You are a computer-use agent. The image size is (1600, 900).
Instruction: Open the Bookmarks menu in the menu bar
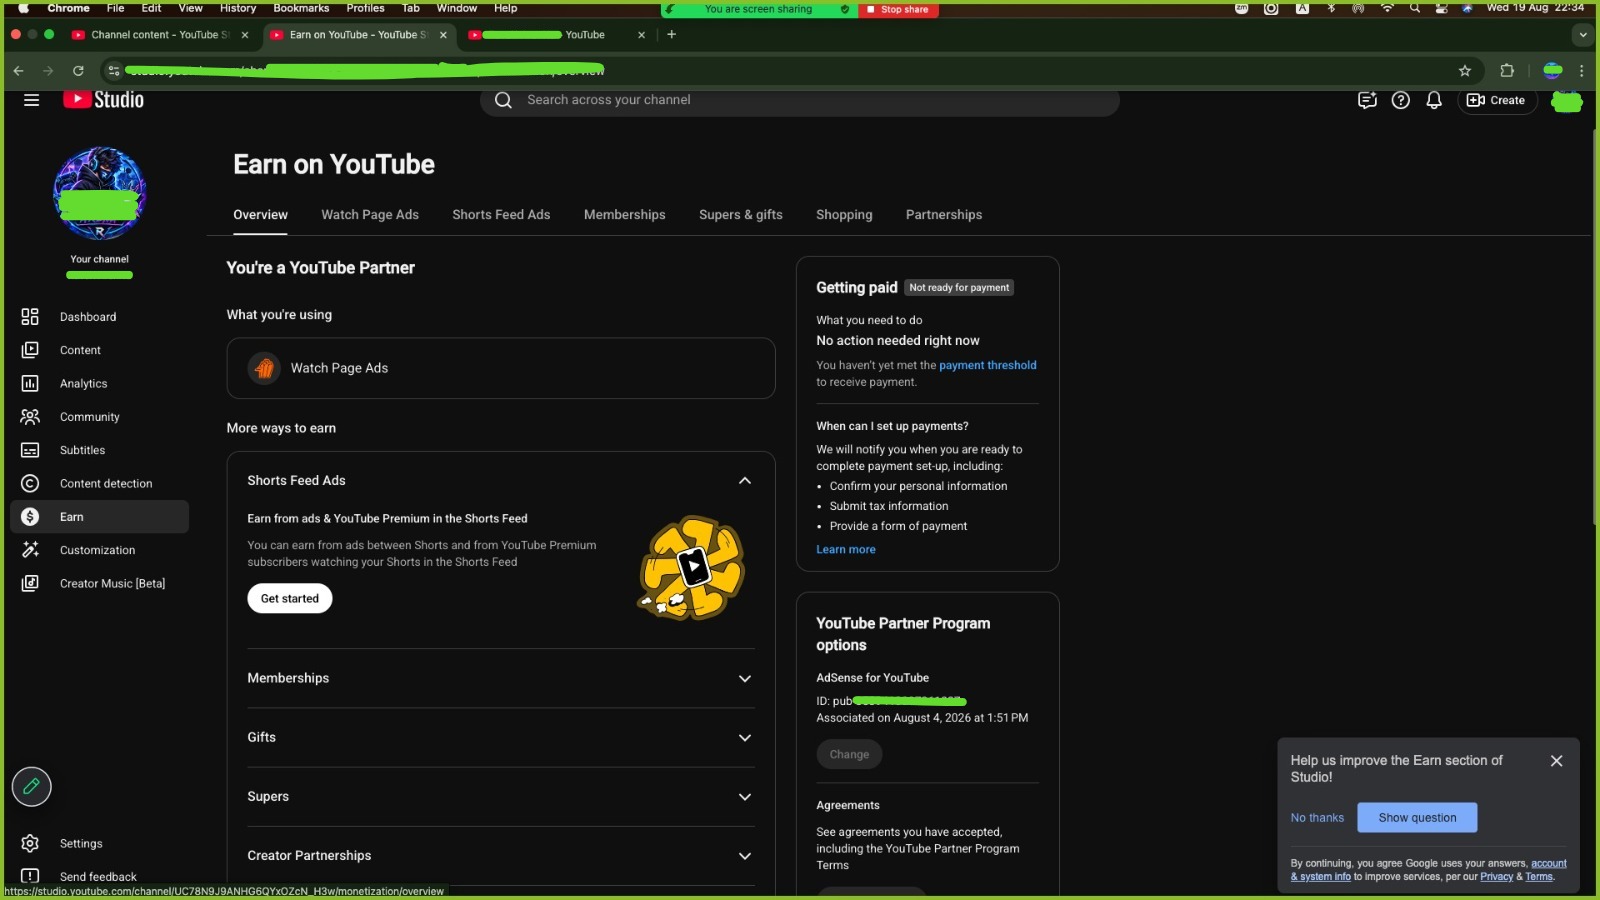point(301,8)
